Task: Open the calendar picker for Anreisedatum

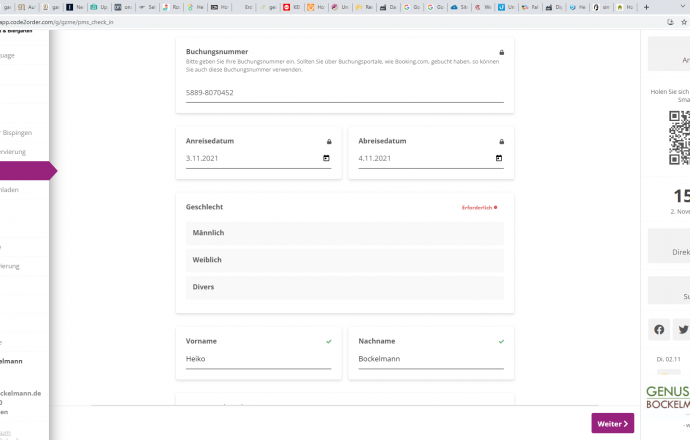Action: [x=326, y=158]
